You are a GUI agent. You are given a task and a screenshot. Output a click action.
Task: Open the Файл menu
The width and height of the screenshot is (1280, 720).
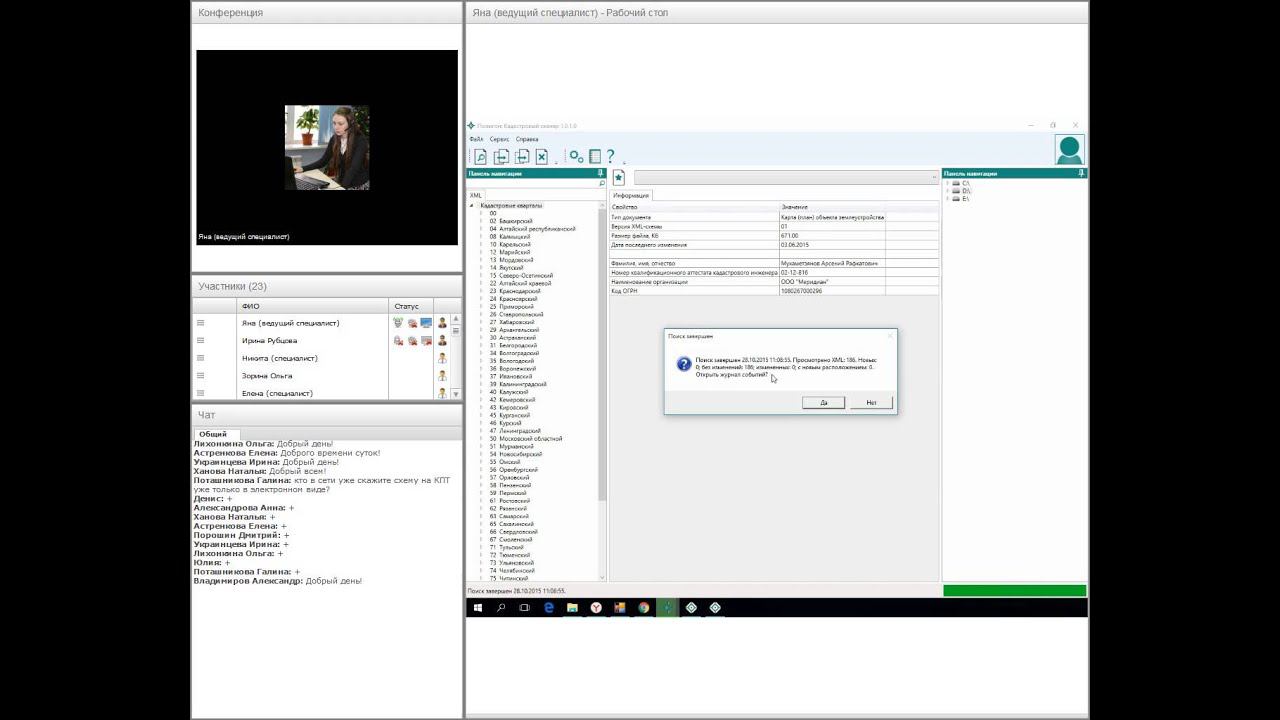(476, 139)
